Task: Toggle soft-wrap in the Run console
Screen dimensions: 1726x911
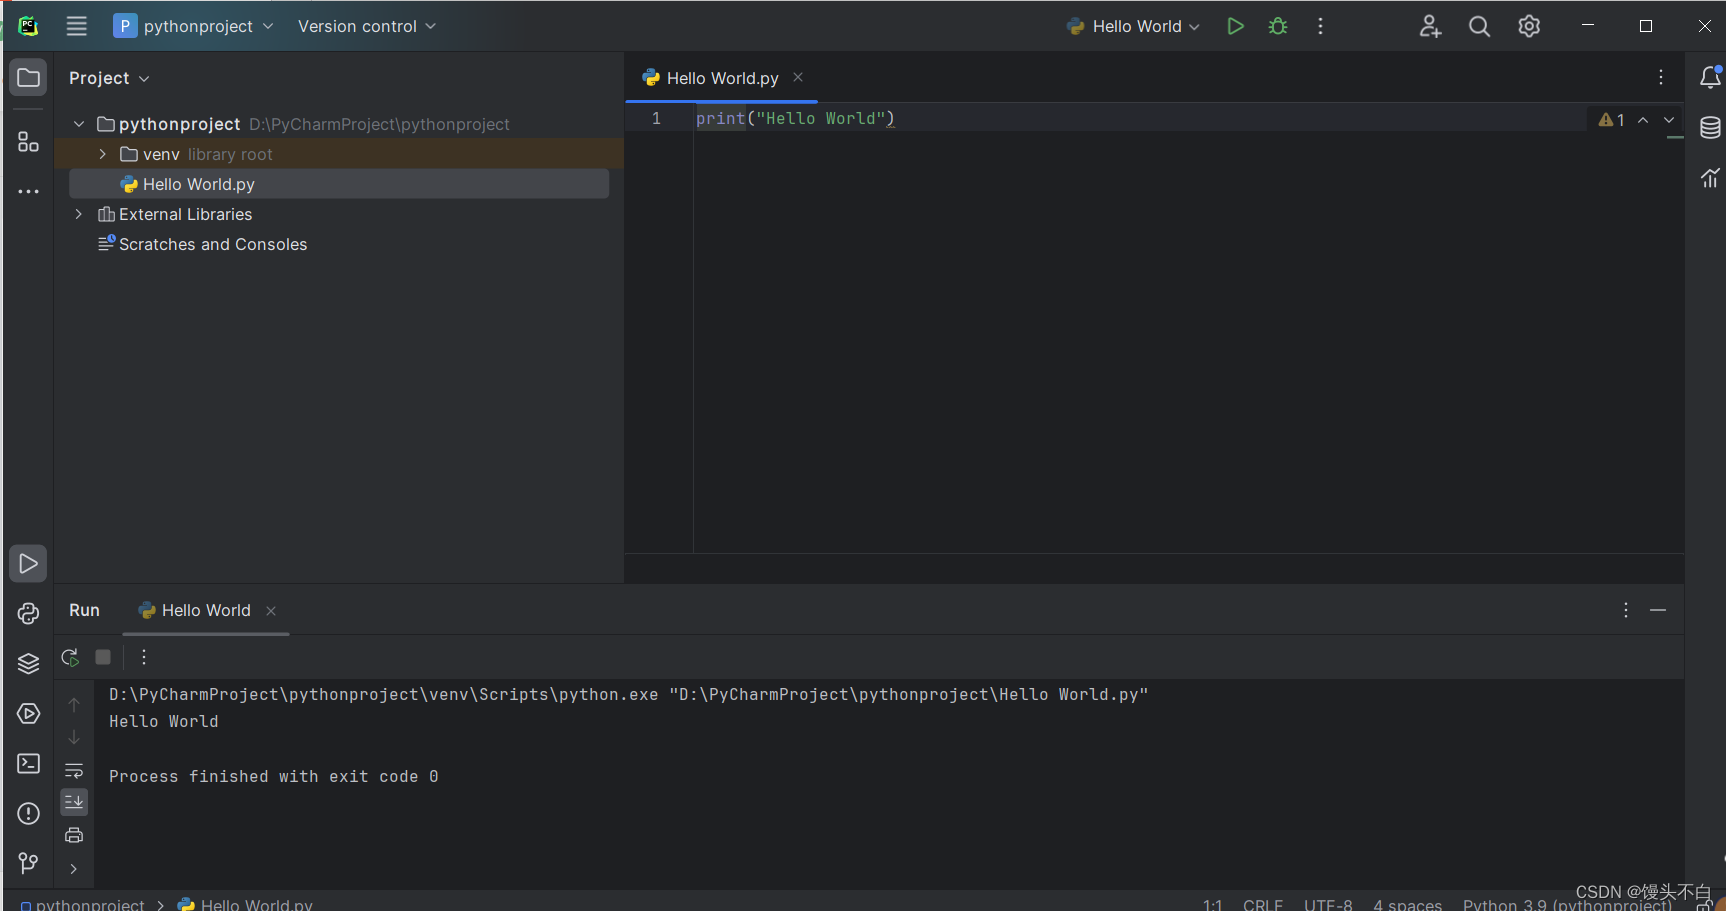Action: [x=74, y=770]
